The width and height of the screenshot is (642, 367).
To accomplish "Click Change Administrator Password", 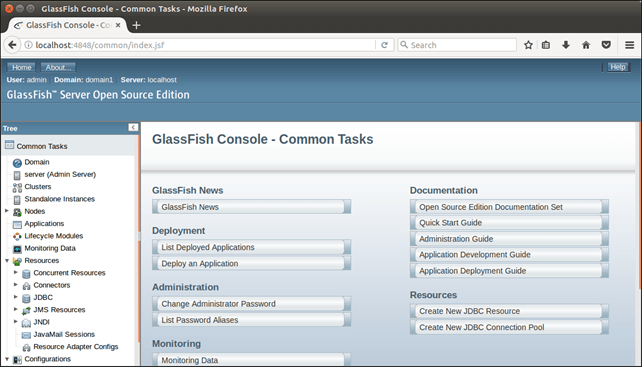I will point(251,304).
